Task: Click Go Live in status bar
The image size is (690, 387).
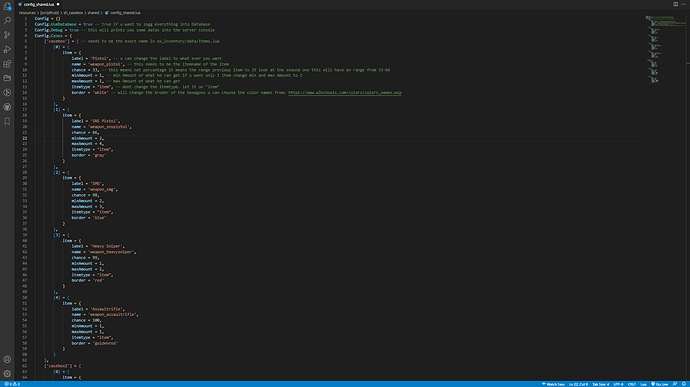Action: (659, 384)
